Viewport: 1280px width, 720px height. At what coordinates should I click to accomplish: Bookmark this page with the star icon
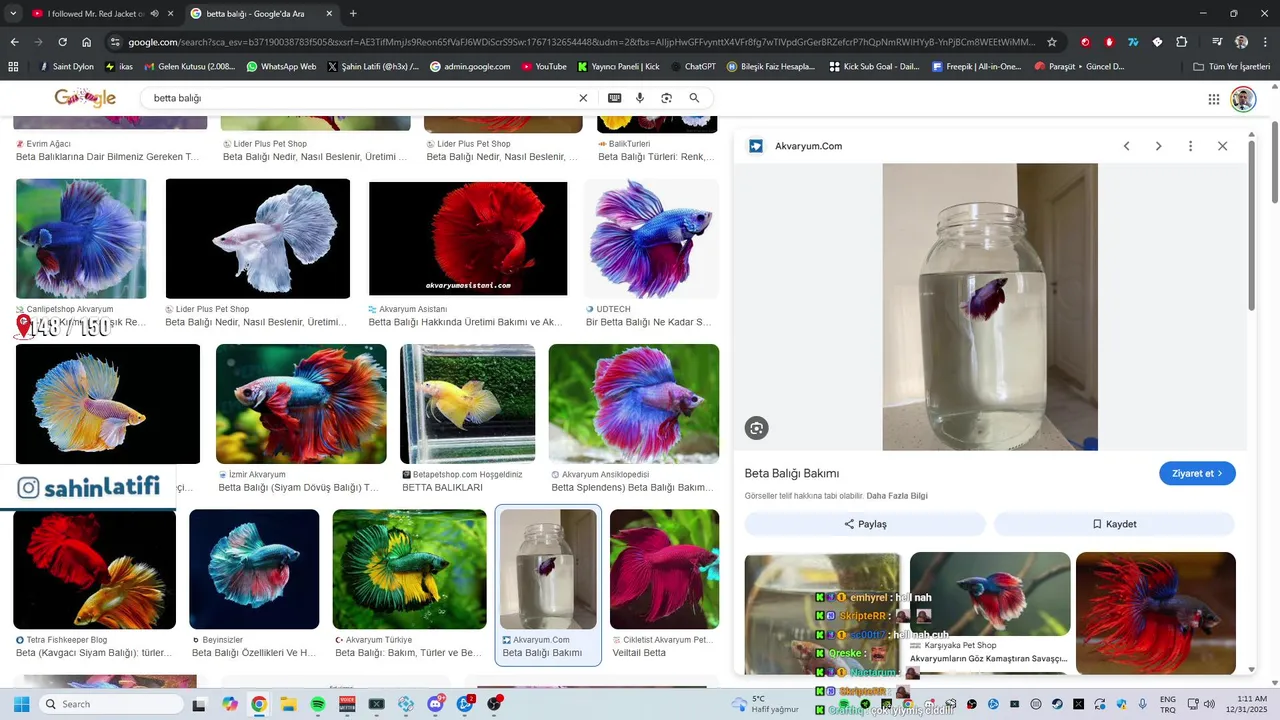[1052, 42]
